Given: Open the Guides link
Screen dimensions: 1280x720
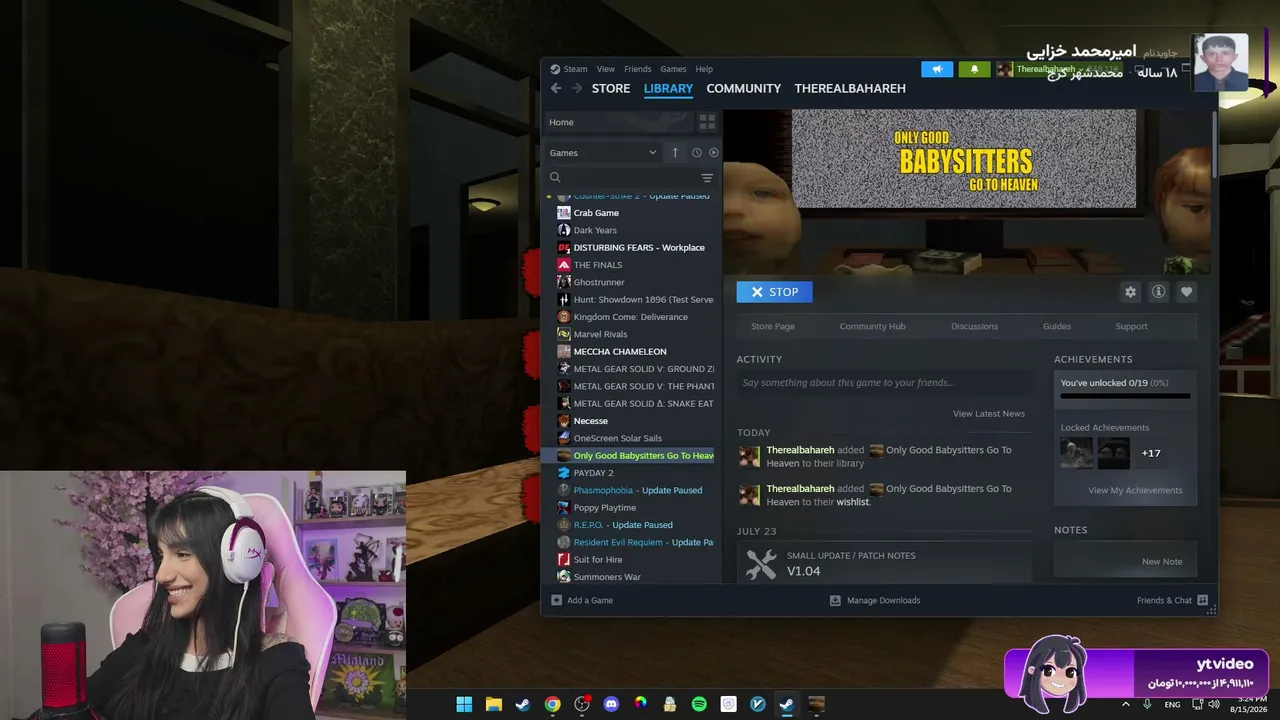Looking at the screenshot, I should coord(1057,326).
